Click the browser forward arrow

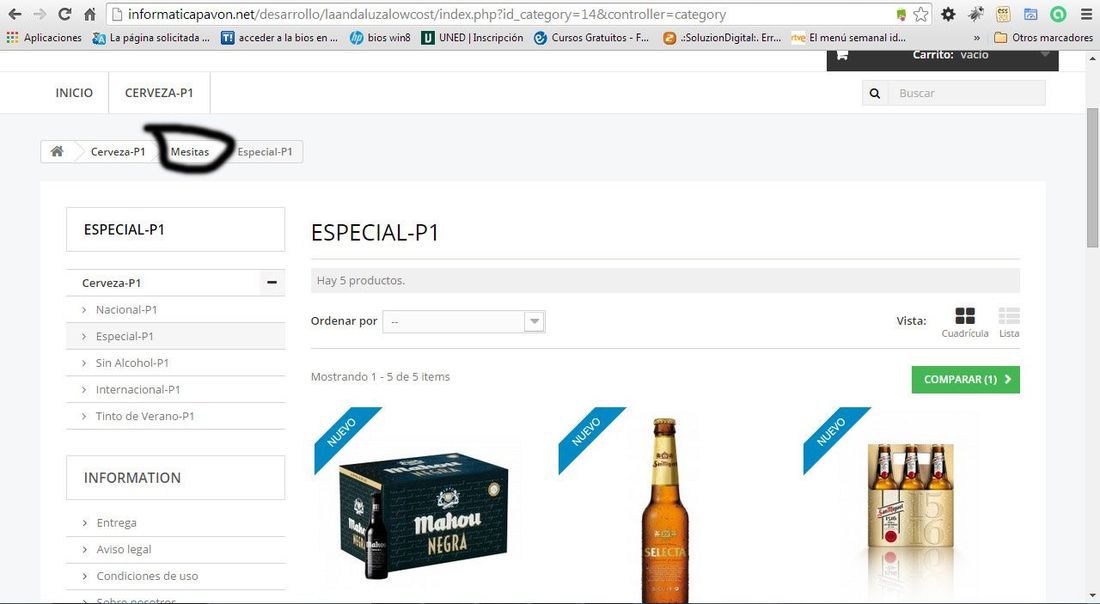(40, 14)
